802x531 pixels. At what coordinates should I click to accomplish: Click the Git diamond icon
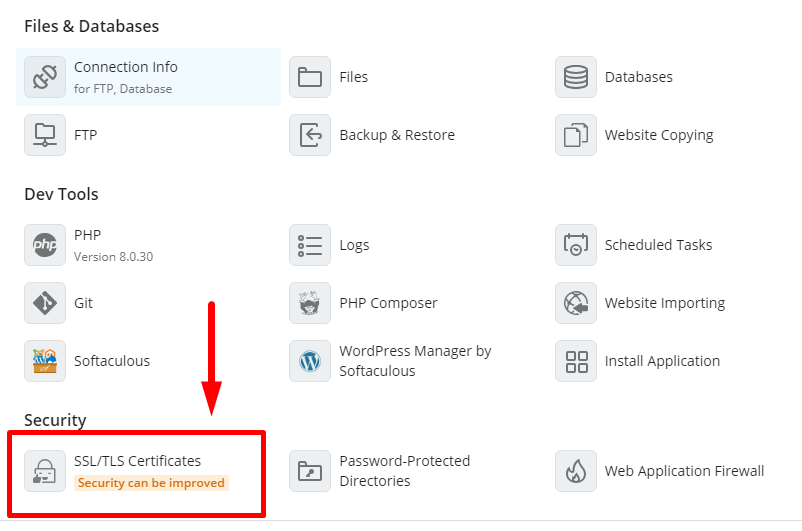[x=45, y=303]
